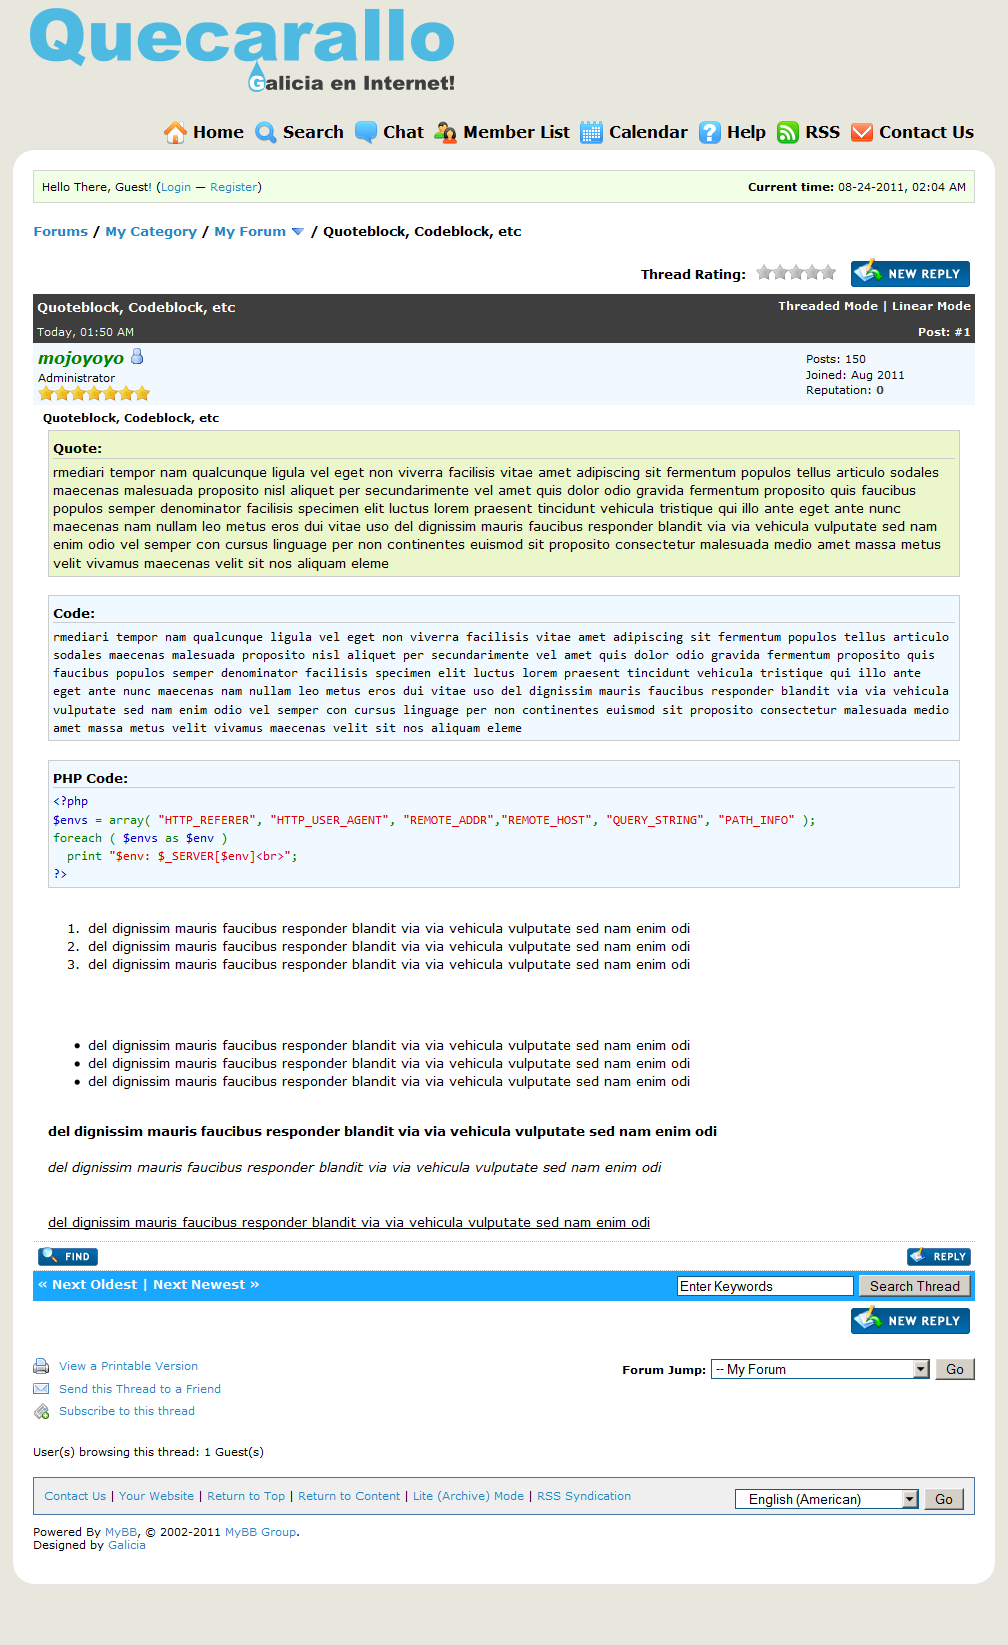This screenshot has width=1008, height=1645.
Task: Click the Search magnifier icon in navigation
Action: click(265, 132)
